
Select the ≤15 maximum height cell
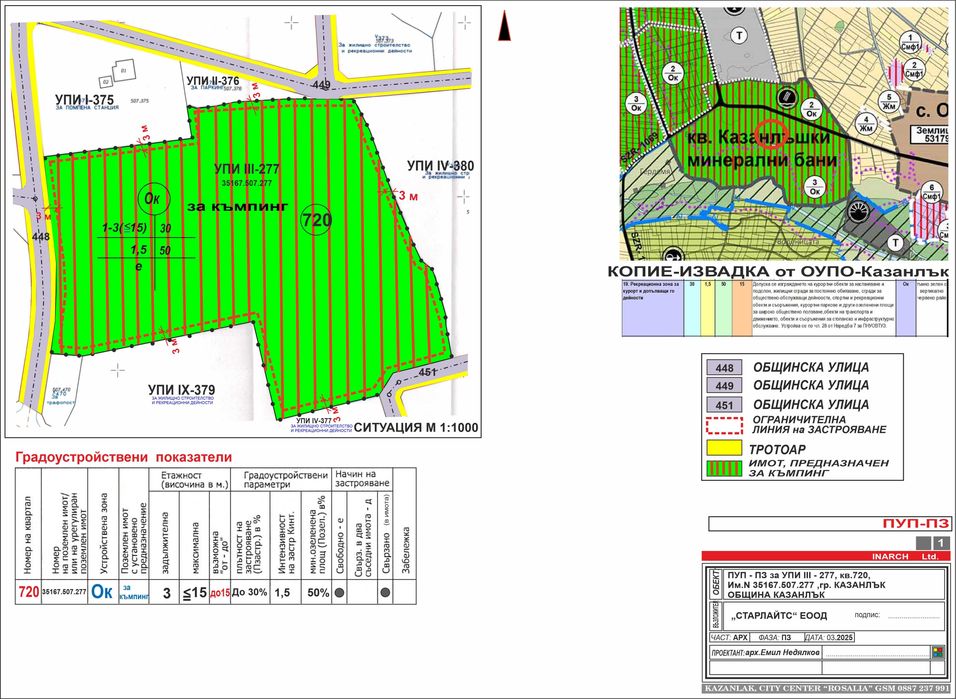[194, 592]
